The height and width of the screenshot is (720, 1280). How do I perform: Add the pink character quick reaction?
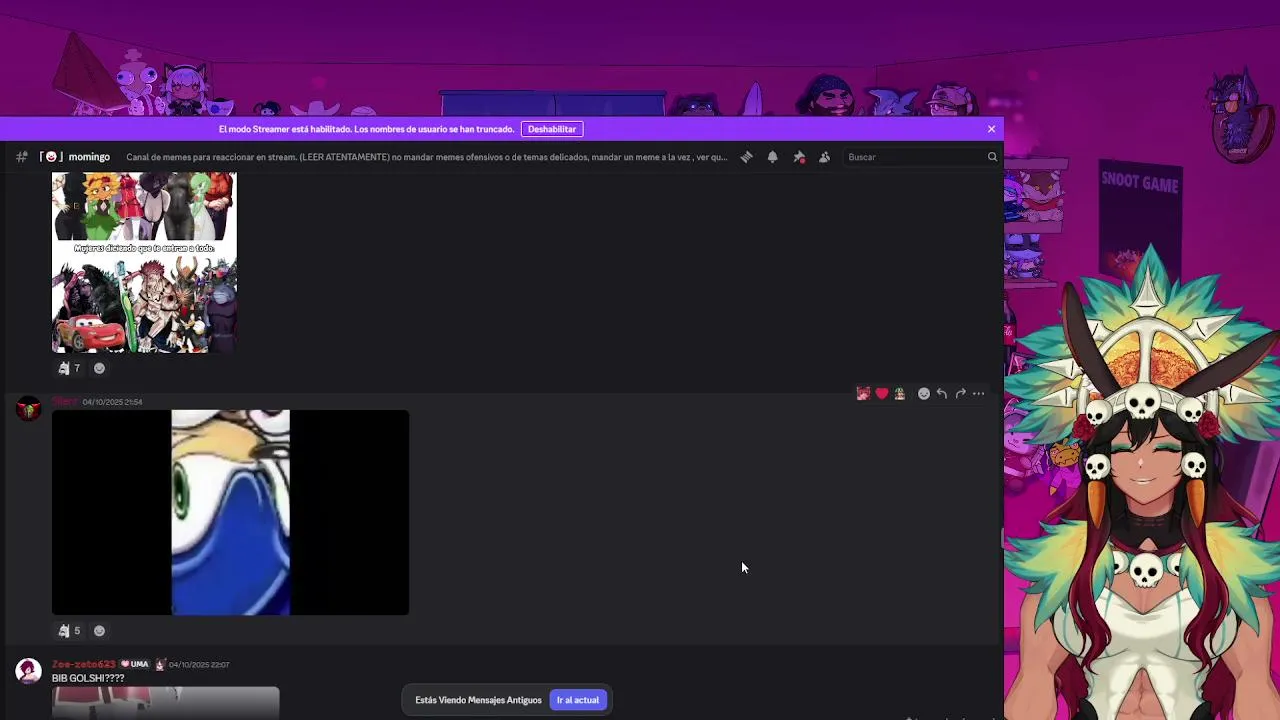click(x=863, y=394)
